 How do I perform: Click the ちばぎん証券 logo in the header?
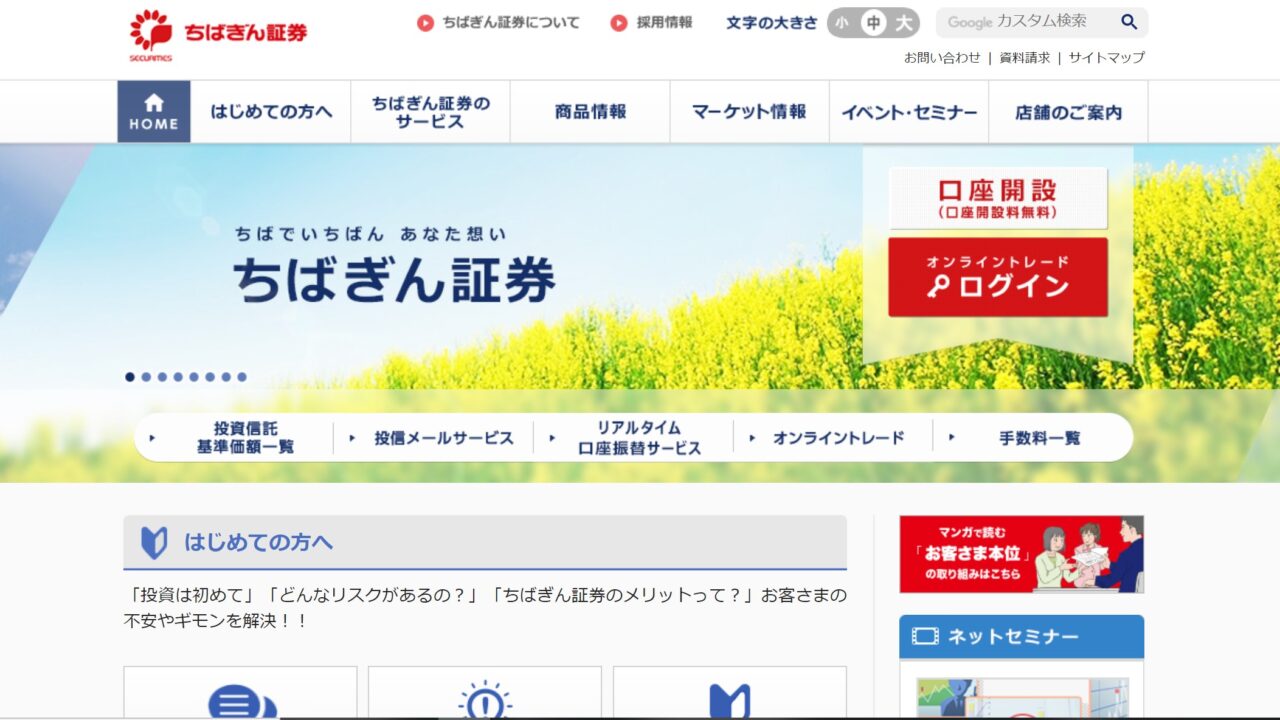(218, 35)
